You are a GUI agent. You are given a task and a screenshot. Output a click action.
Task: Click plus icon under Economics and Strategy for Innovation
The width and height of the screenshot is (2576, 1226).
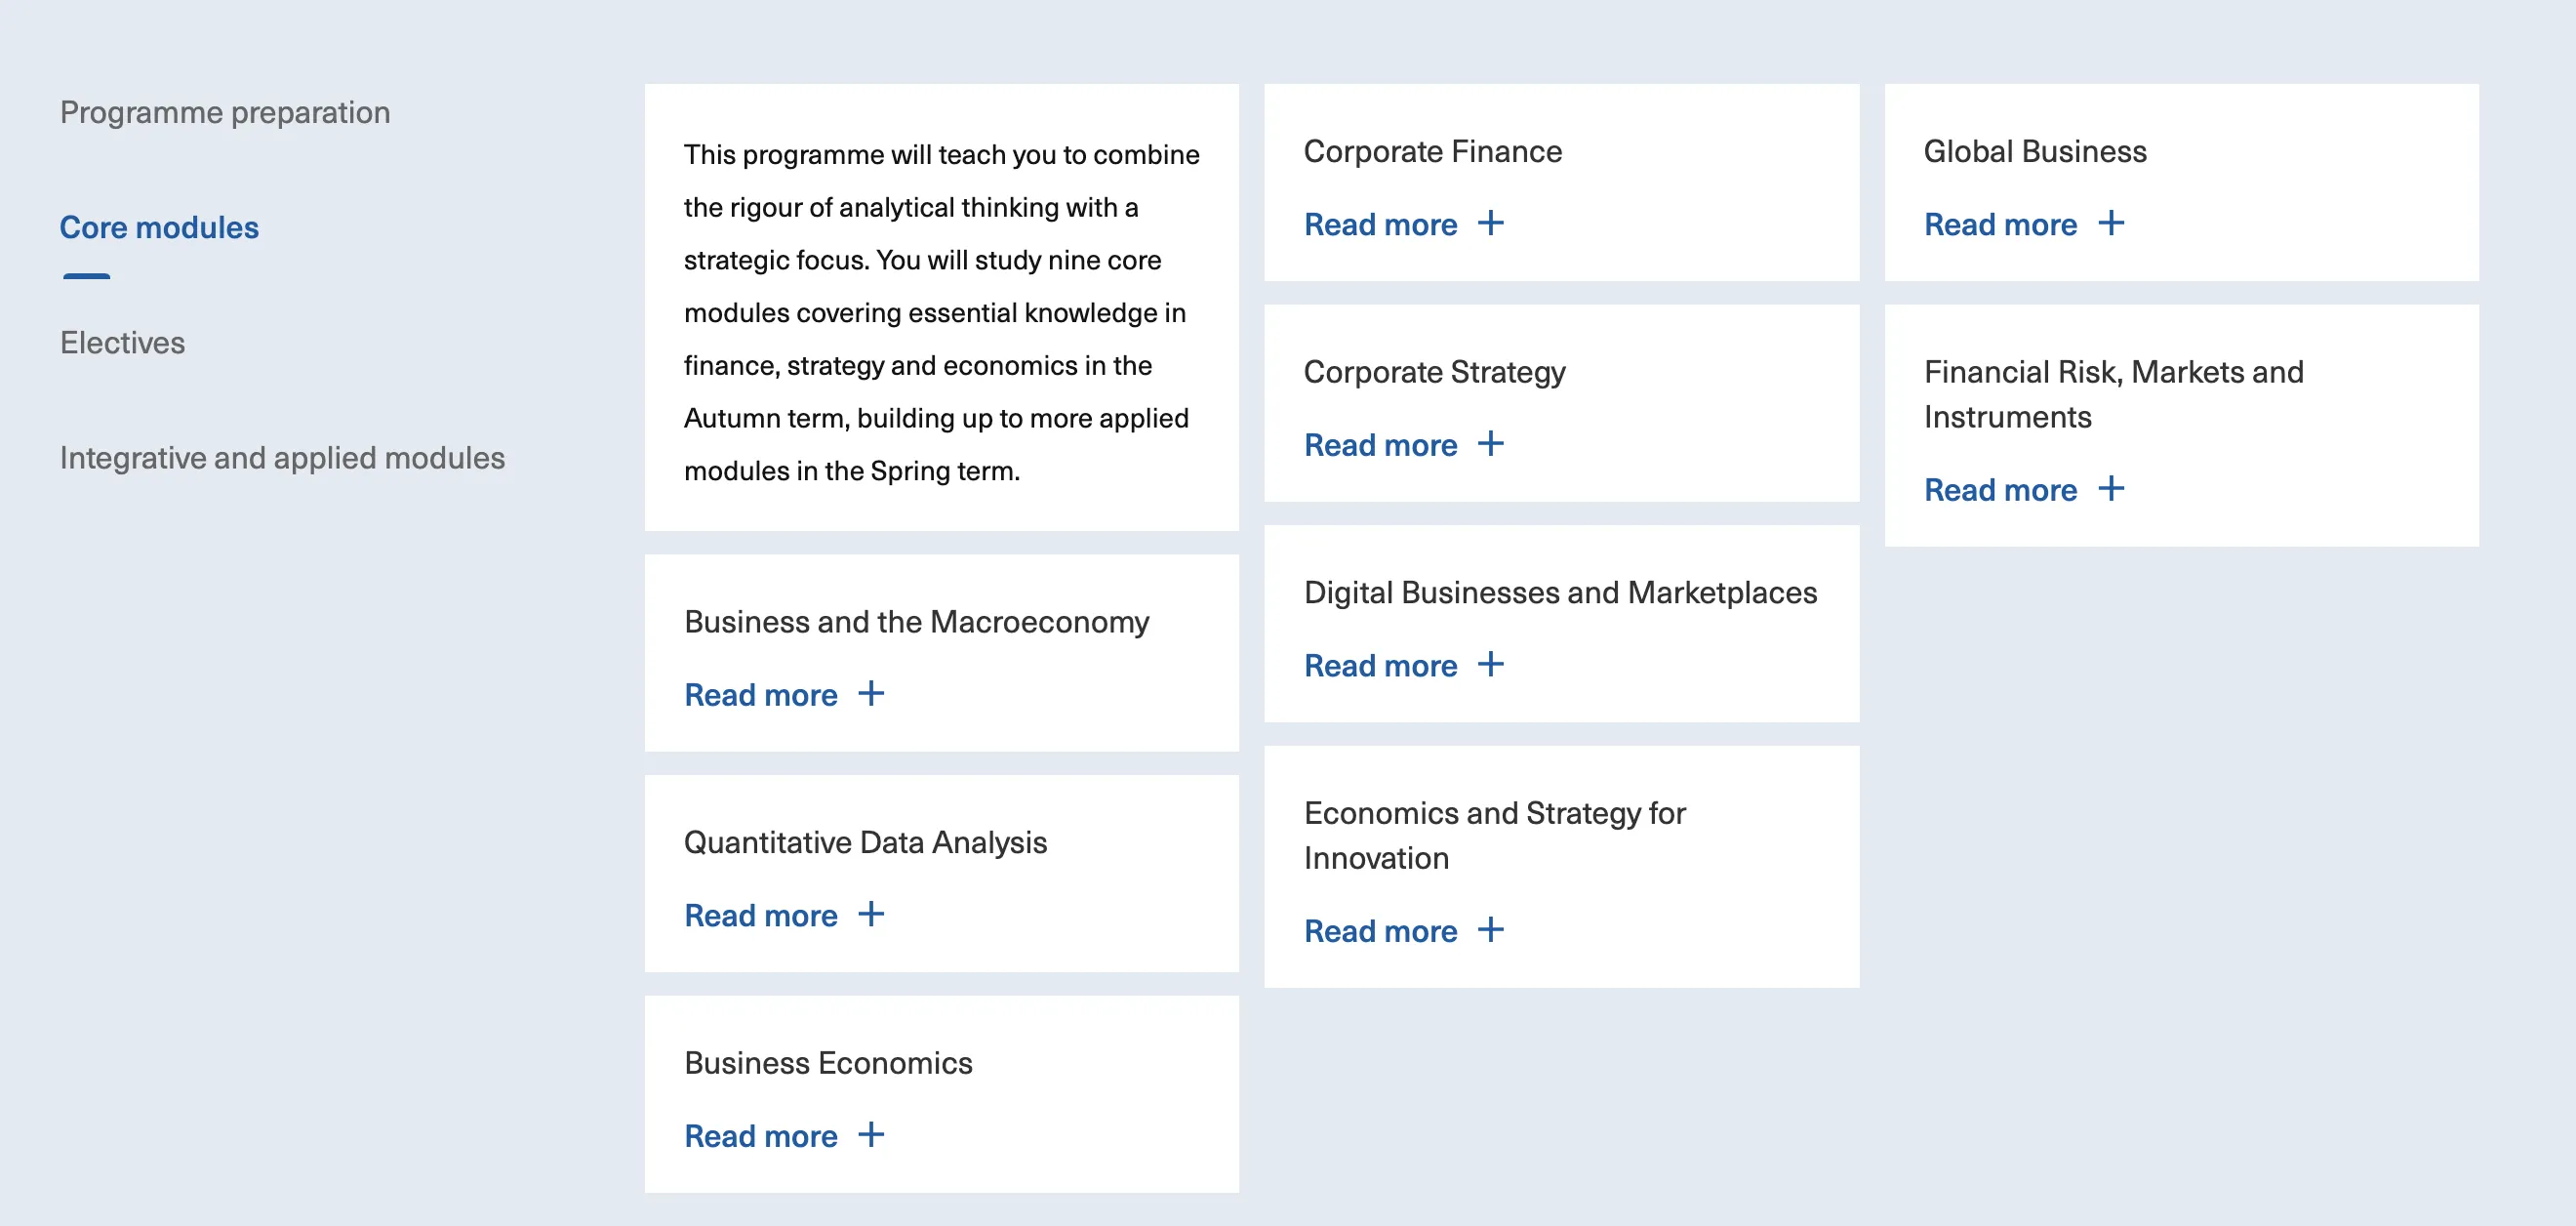click(1490, 930)
